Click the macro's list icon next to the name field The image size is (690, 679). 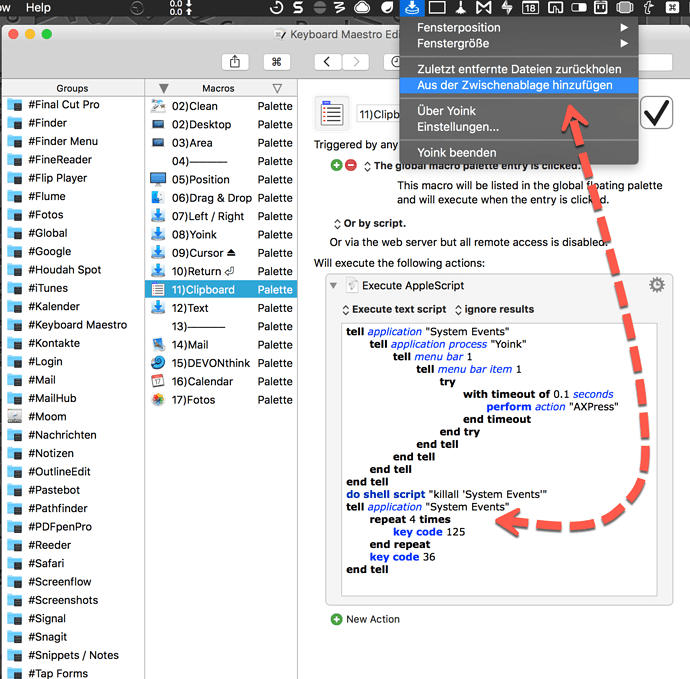pos(332,114)
